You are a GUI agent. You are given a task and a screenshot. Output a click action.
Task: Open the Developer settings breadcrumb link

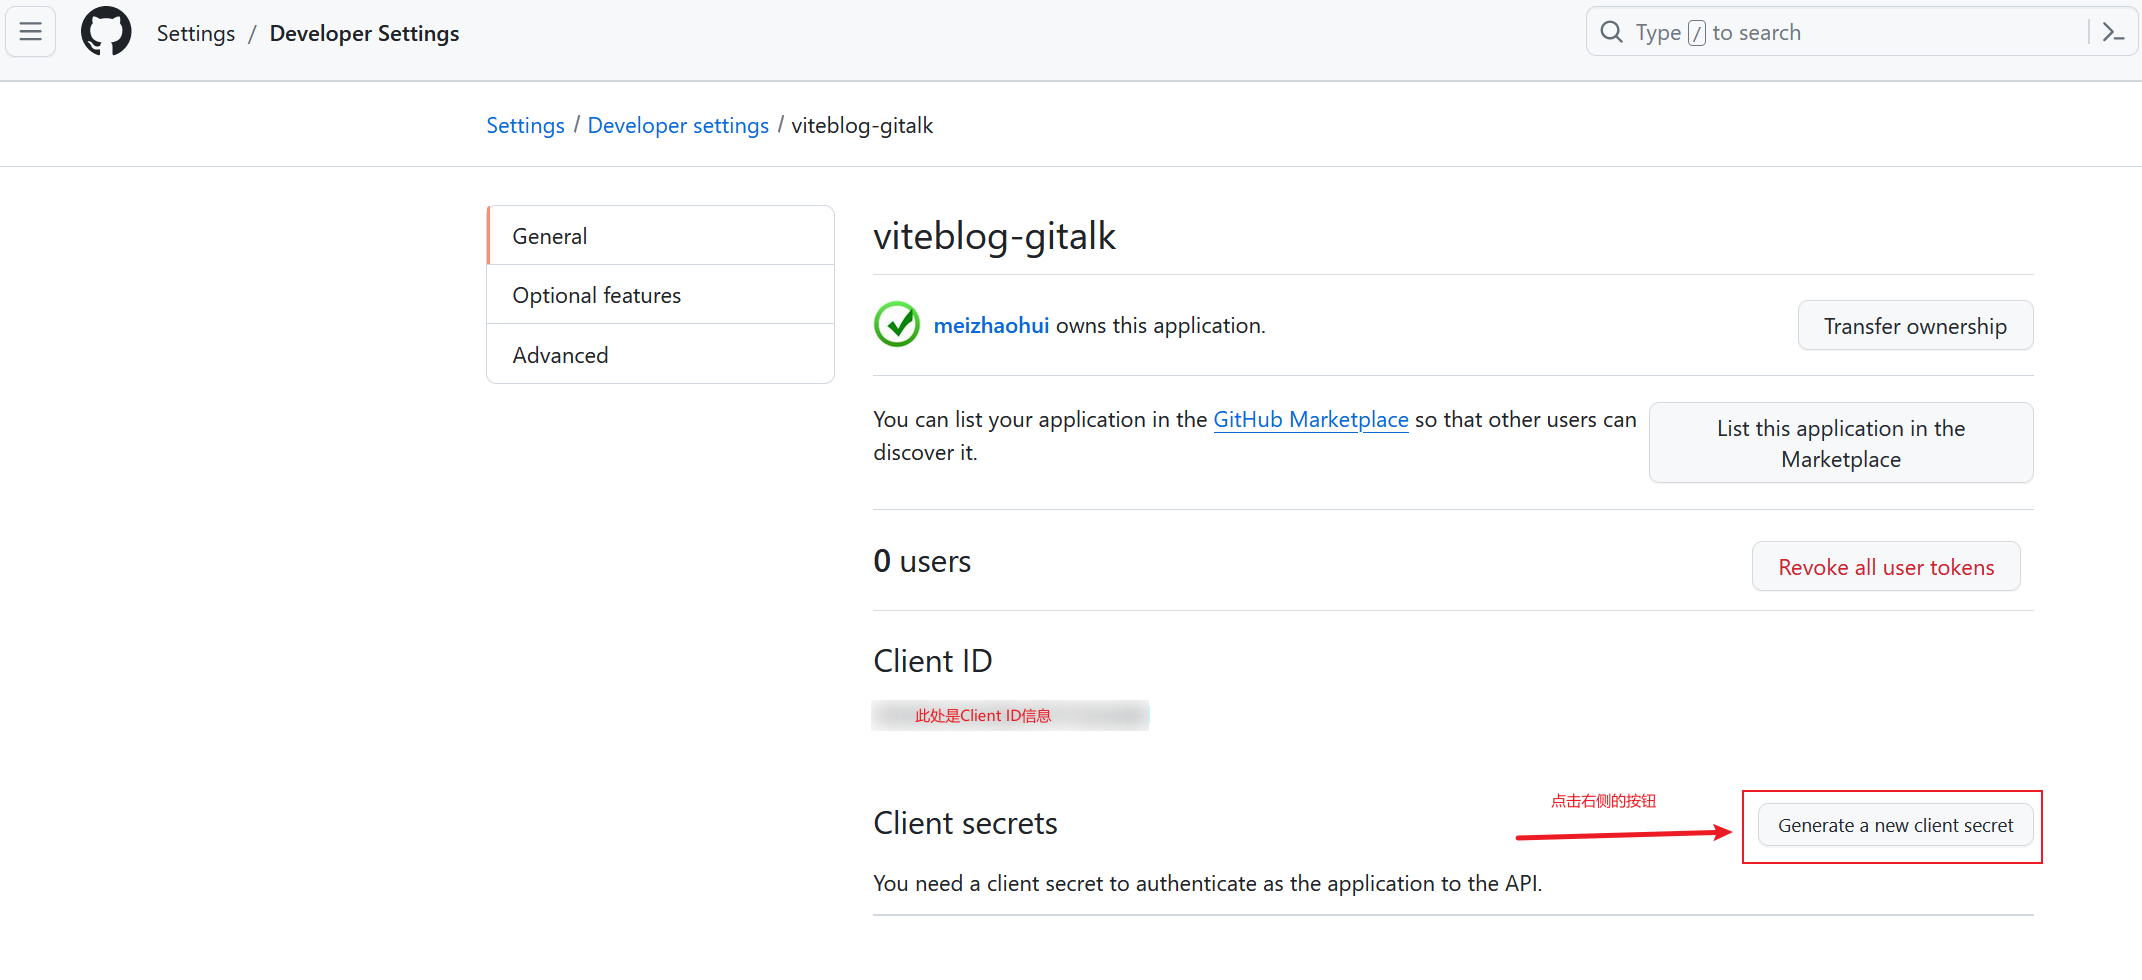678,125
